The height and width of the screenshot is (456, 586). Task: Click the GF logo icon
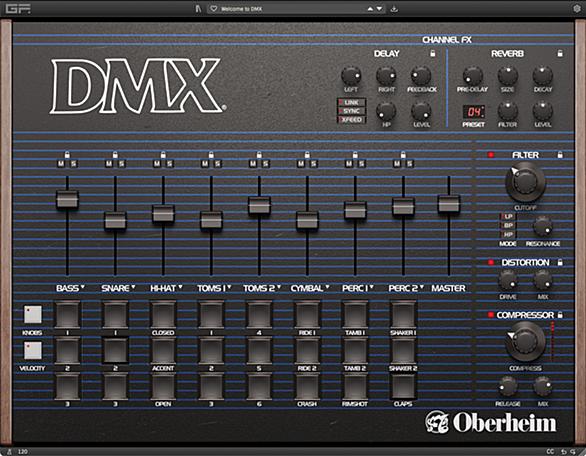(18, 8)
